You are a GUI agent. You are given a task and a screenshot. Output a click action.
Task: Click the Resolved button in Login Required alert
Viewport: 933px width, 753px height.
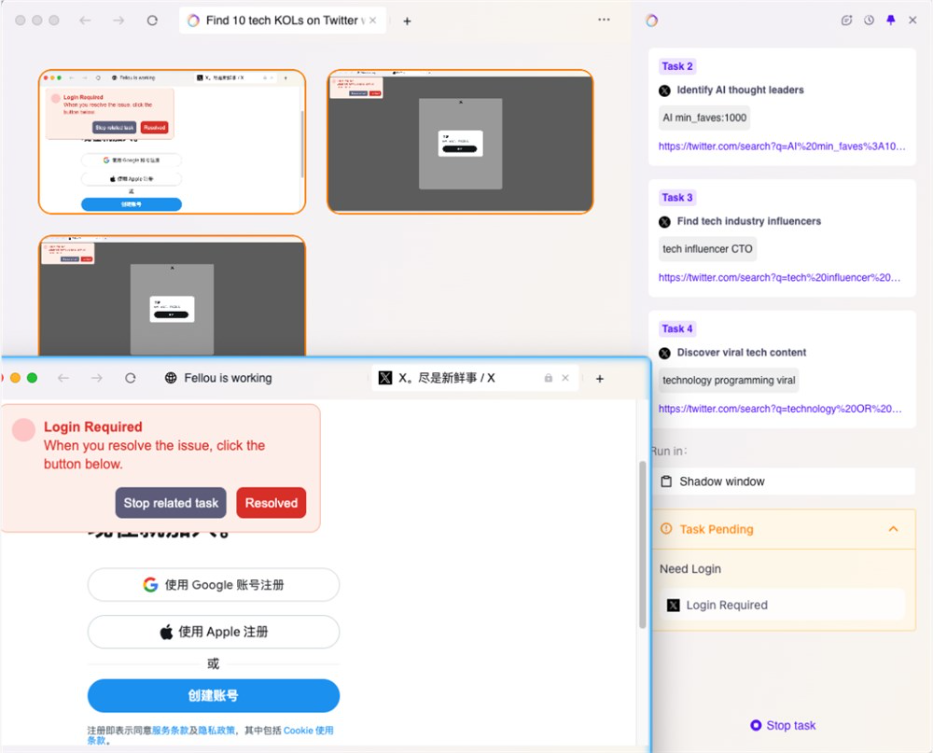[270, 503]
